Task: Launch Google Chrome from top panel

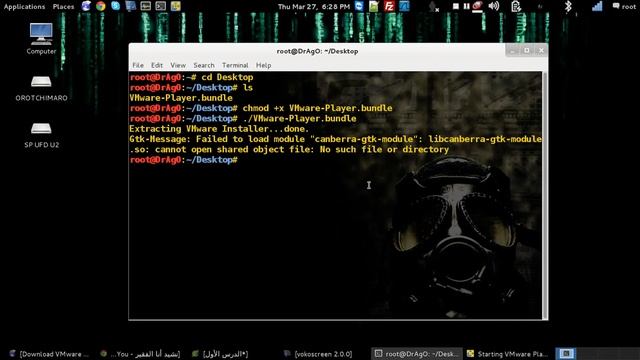Action: coord(101,6)
